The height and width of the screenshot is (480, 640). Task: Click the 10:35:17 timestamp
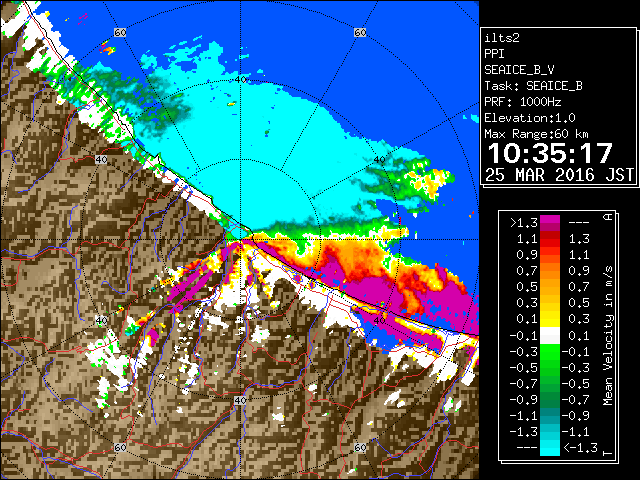(550, 153)
